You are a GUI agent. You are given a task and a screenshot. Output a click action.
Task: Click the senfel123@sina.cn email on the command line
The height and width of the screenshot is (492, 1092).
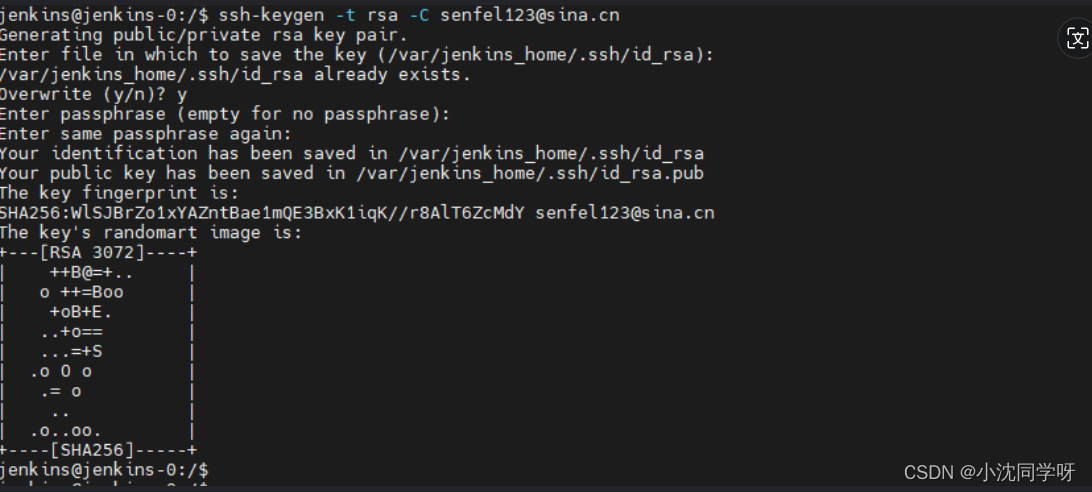529,15
